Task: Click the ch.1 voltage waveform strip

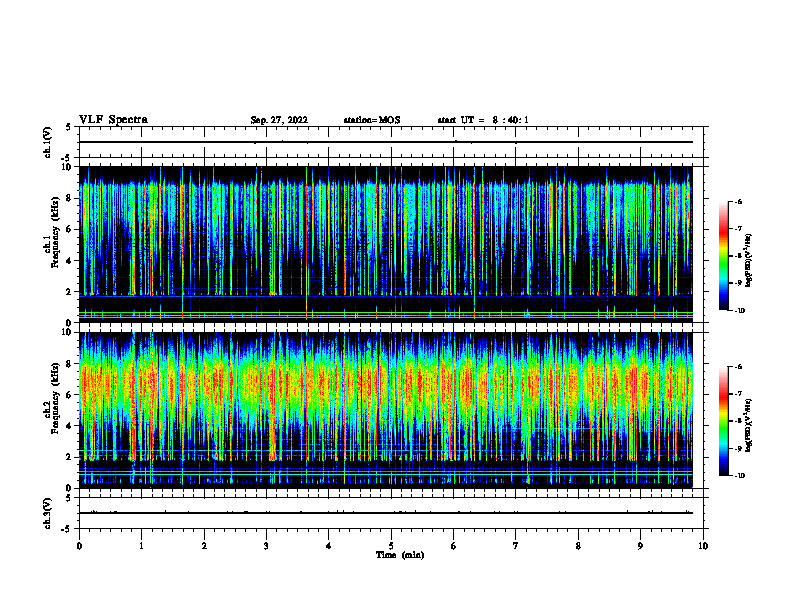Action: [391, 142]
